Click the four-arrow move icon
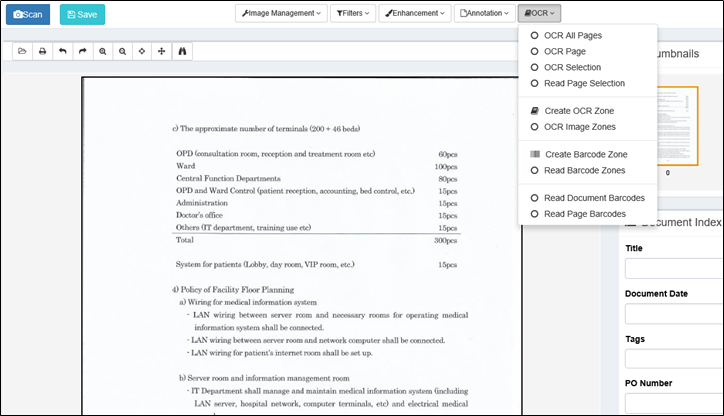 pyautogui.click(x=162, y=51)
